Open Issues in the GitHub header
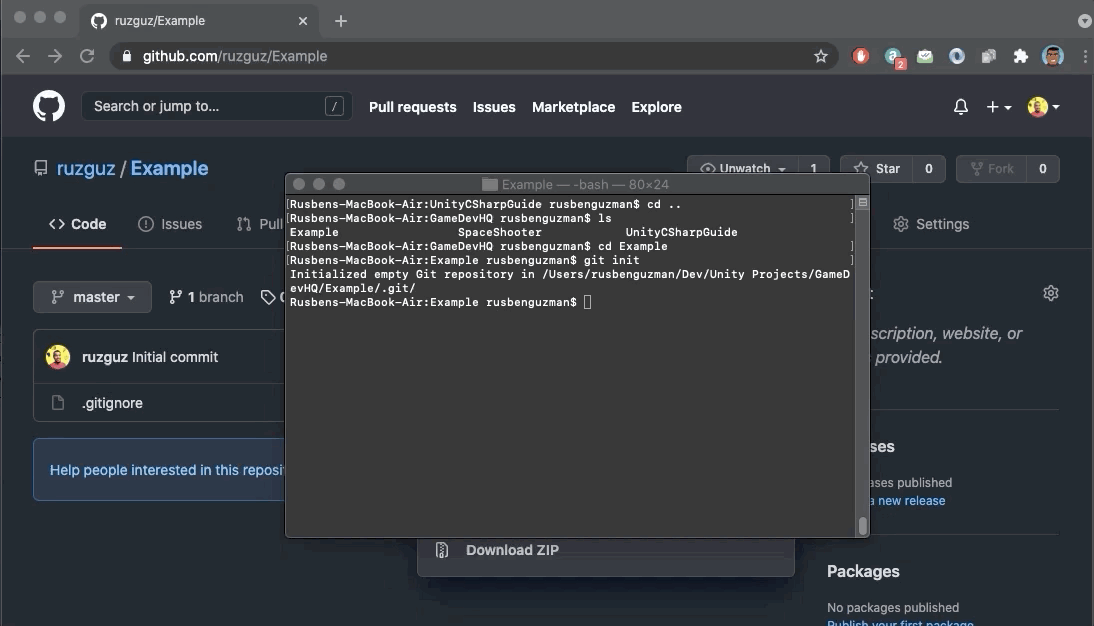The height and width of the screenshot is (626, 1094). pyautogui.click(x=494, y=107)
